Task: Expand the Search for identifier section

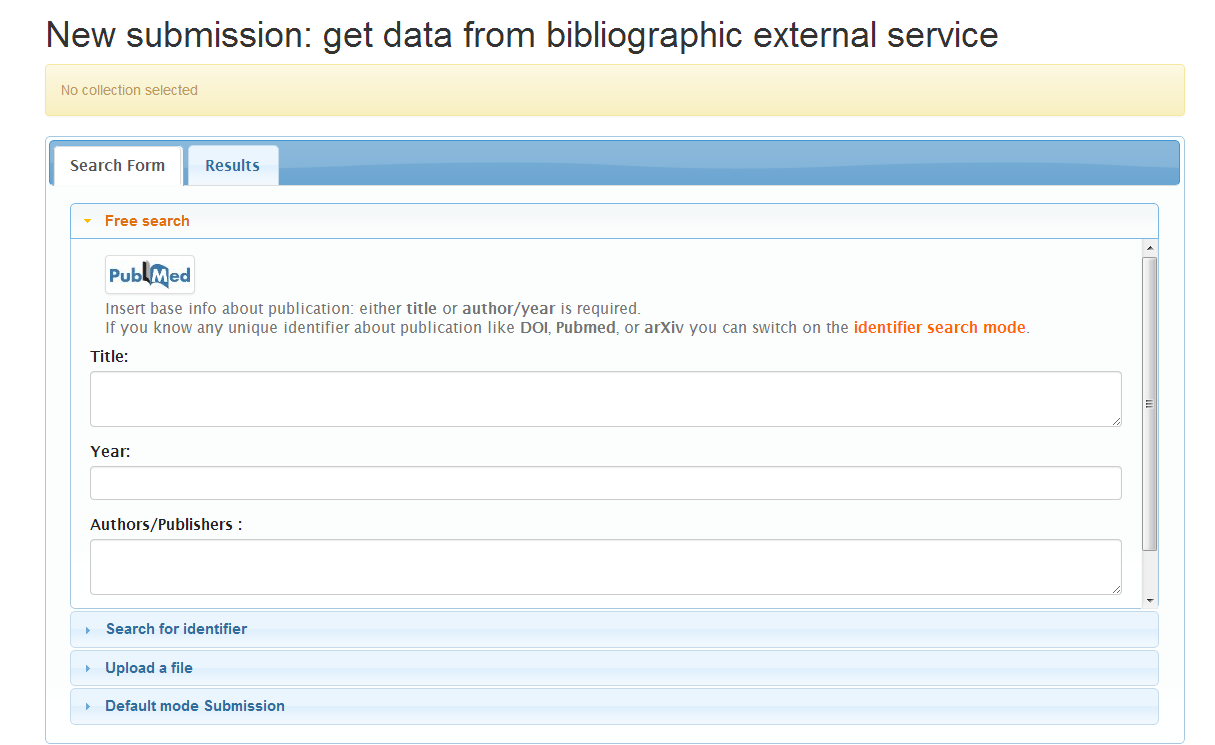Action: 176,629
